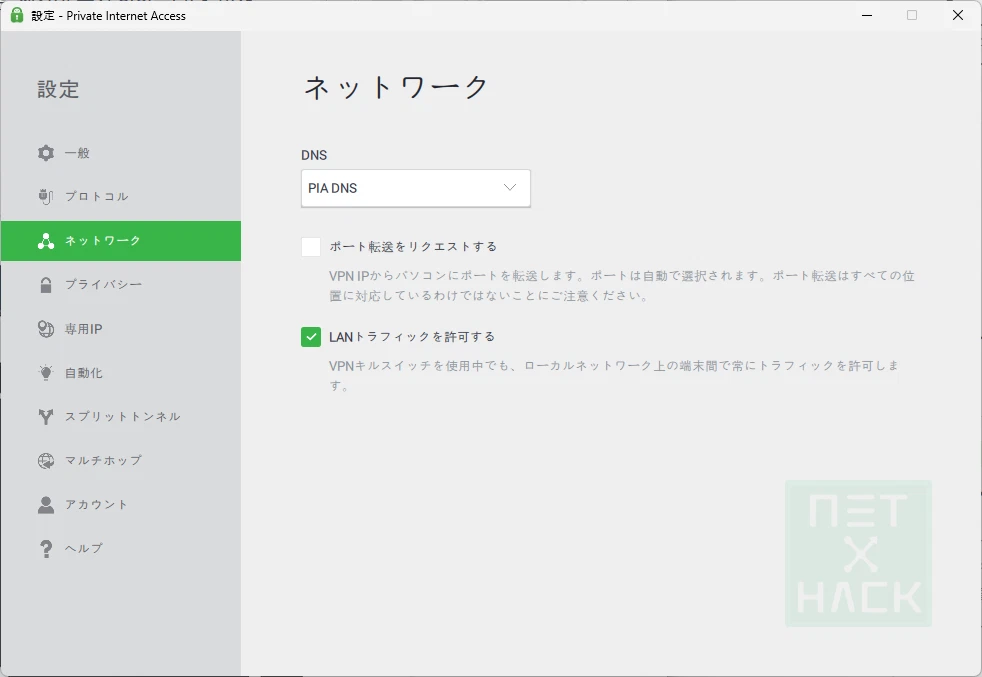The width and height of the screenshot is (982, 677).
Task: Open the スプリットトンネル settings page
Action: pos(122,417)
